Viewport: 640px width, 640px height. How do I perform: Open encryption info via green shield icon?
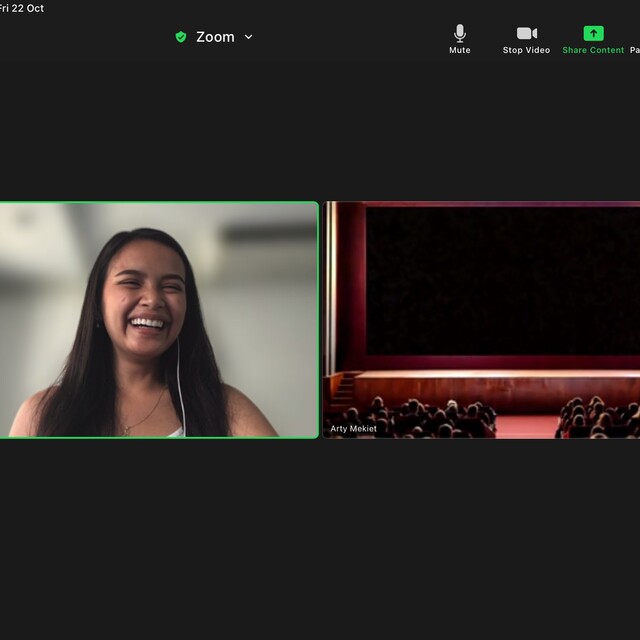click(x=181, y=37)
